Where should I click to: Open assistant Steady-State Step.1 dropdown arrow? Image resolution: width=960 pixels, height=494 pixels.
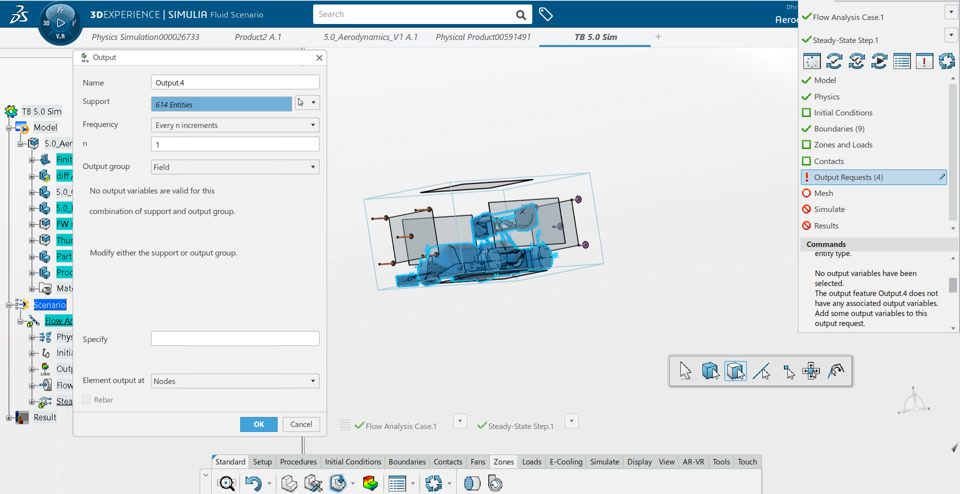pyautogui.click(x=950, y=36)
